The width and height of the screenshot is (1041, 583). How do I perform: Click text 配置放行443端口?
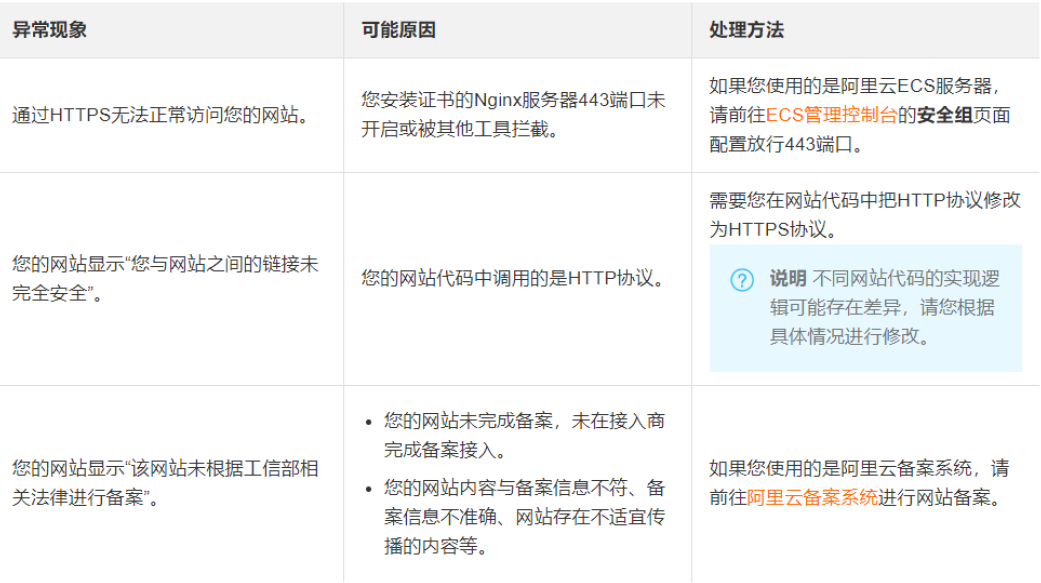(x=787, y=144)
